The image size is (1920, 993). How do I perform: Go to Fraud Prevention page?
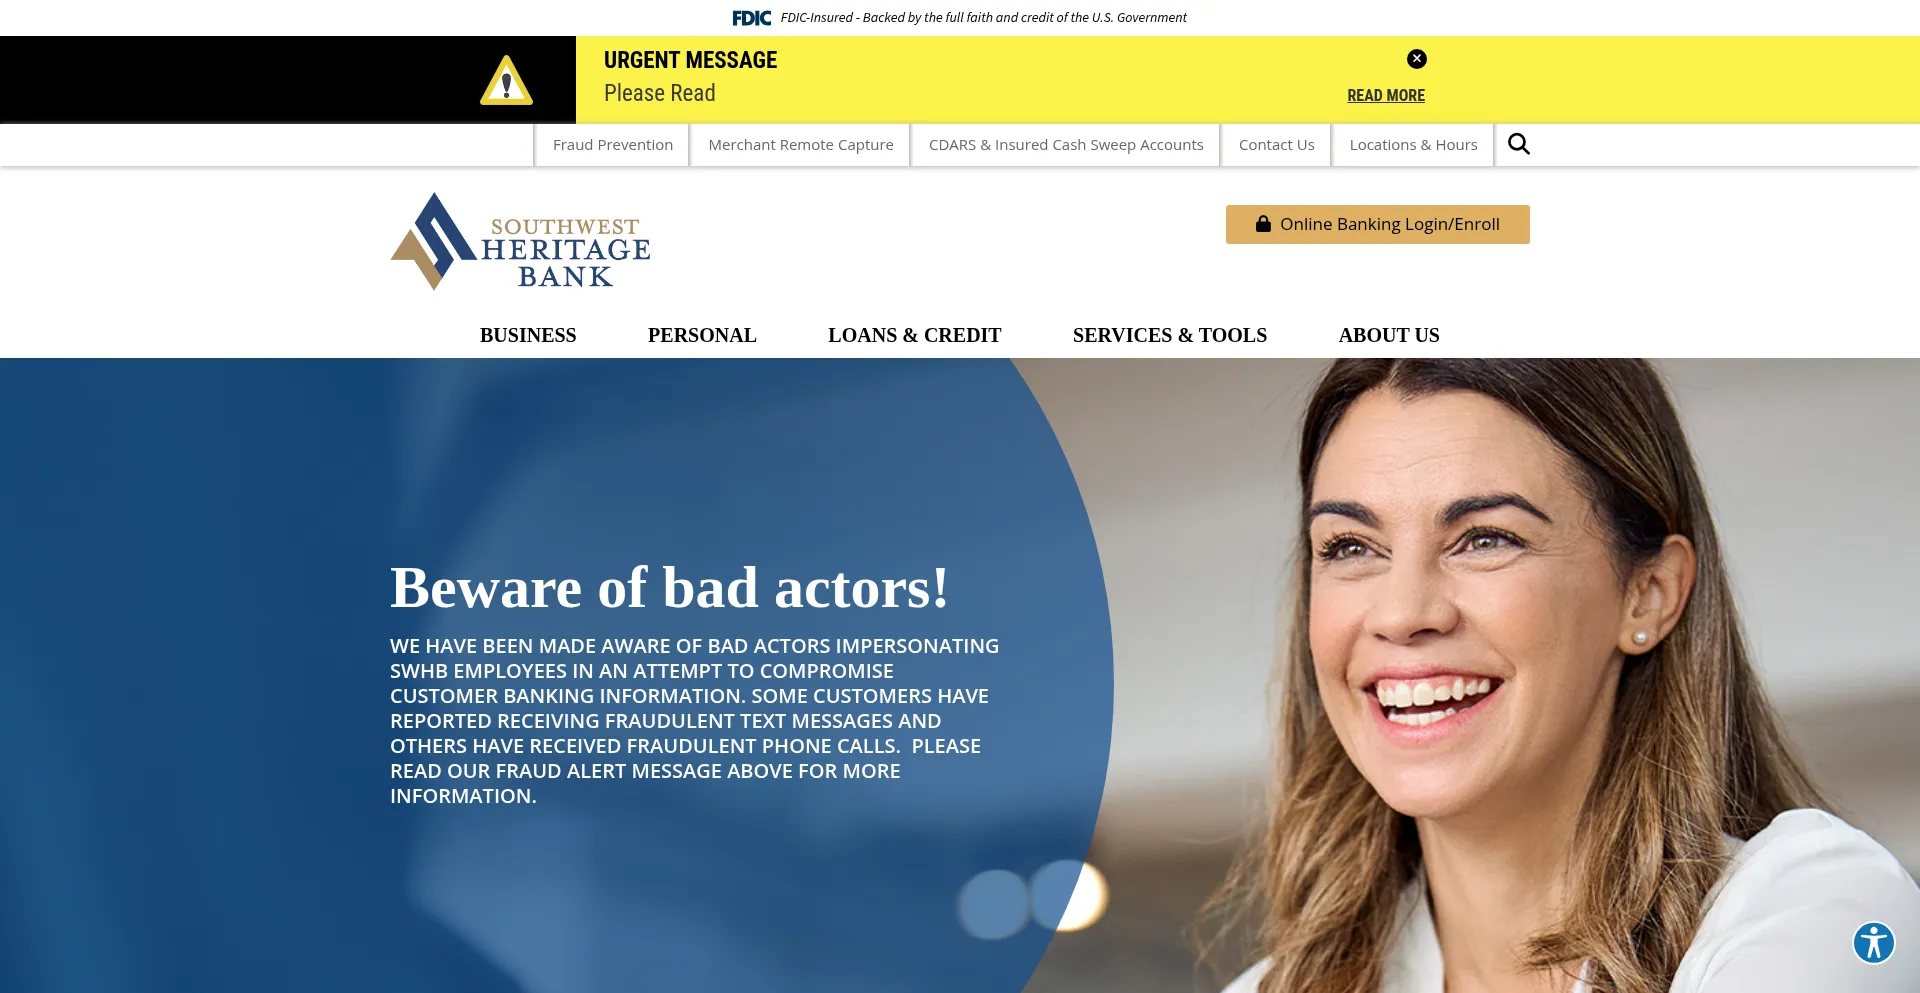click(612, 145)
